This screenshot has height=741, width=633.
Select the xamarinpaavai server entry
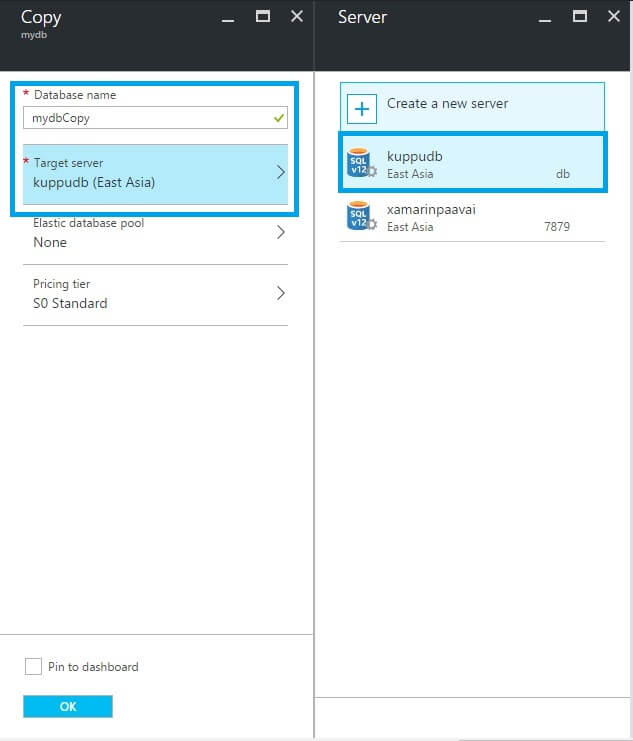point(470,217)
